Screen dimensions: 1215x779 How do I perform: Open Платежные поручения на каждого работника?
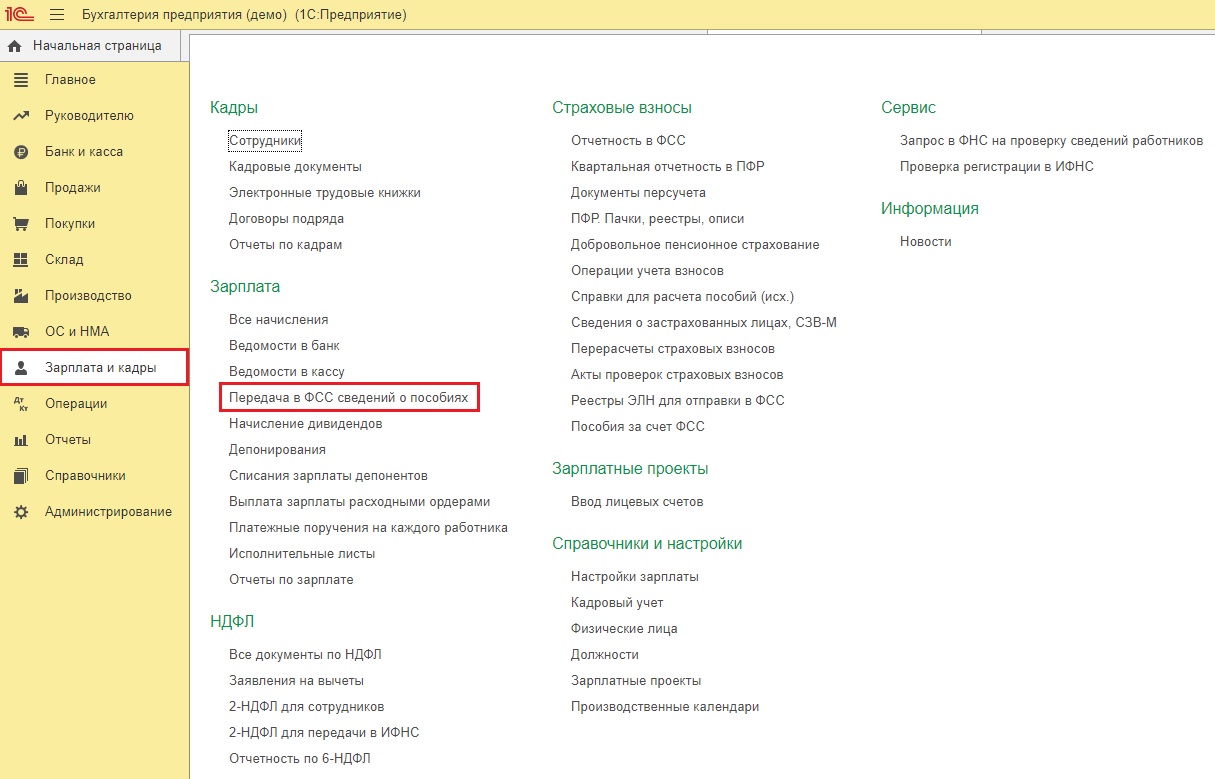coord(368,528)
